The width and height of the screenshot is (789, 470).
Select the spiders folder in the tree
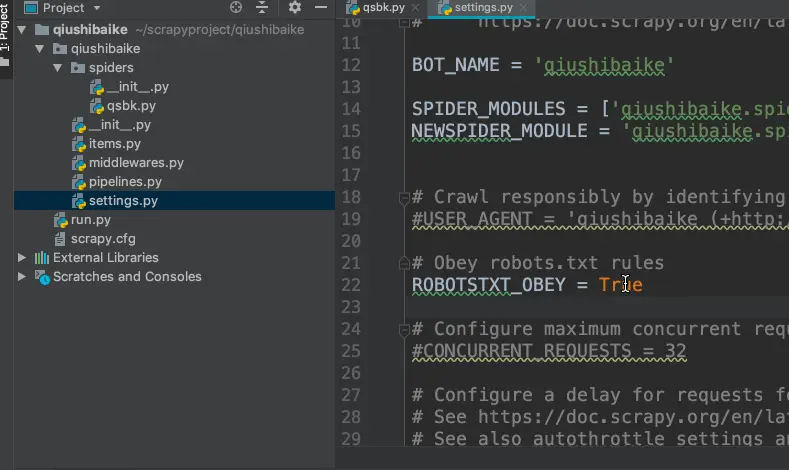coord(111,68)
